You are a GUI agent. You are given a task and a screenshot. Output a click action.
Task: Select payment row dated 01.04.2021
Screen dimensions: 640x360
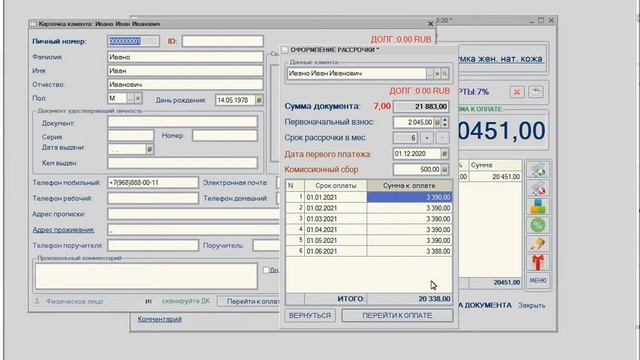pyautogui.click(x=369, y=229)
